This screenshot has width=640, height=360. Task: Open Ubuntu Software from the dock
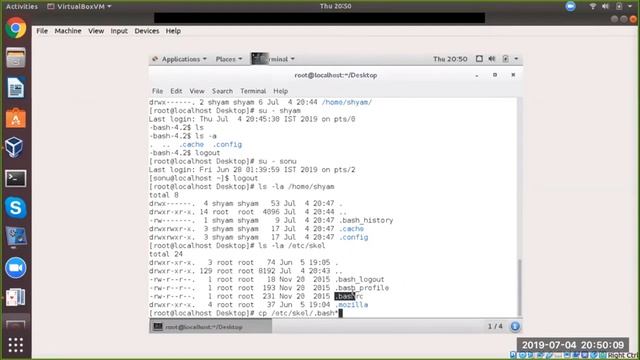(x=16, y=118)
